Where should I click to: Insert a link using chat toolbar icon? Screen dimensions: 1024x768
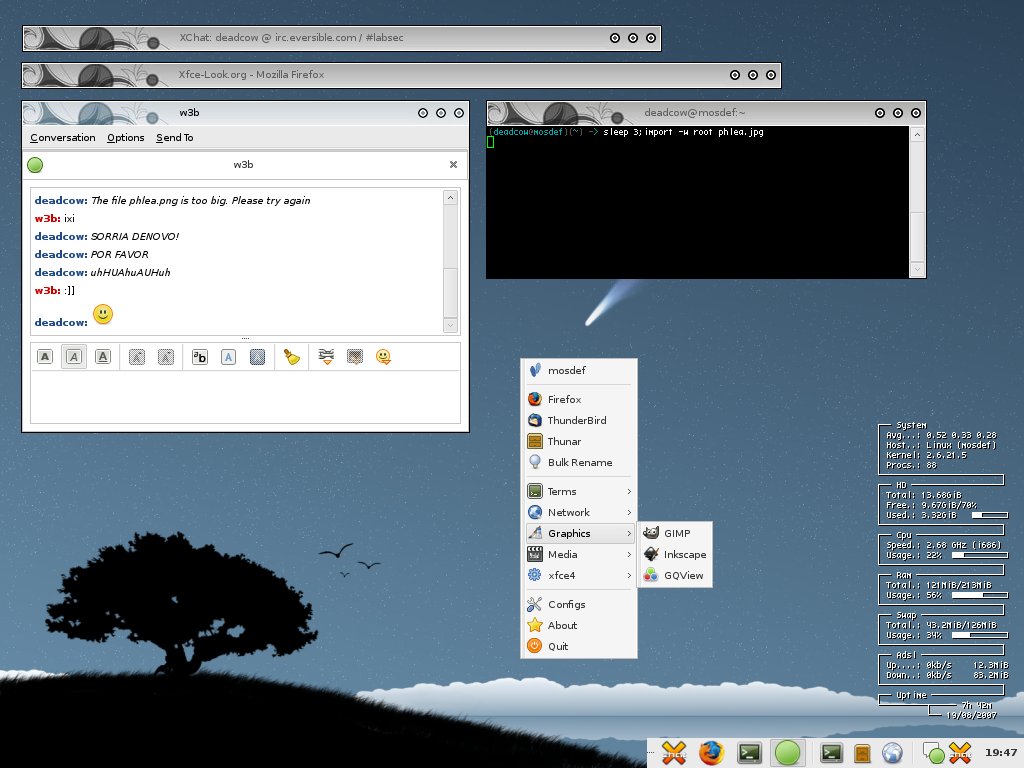coord(326,357)
